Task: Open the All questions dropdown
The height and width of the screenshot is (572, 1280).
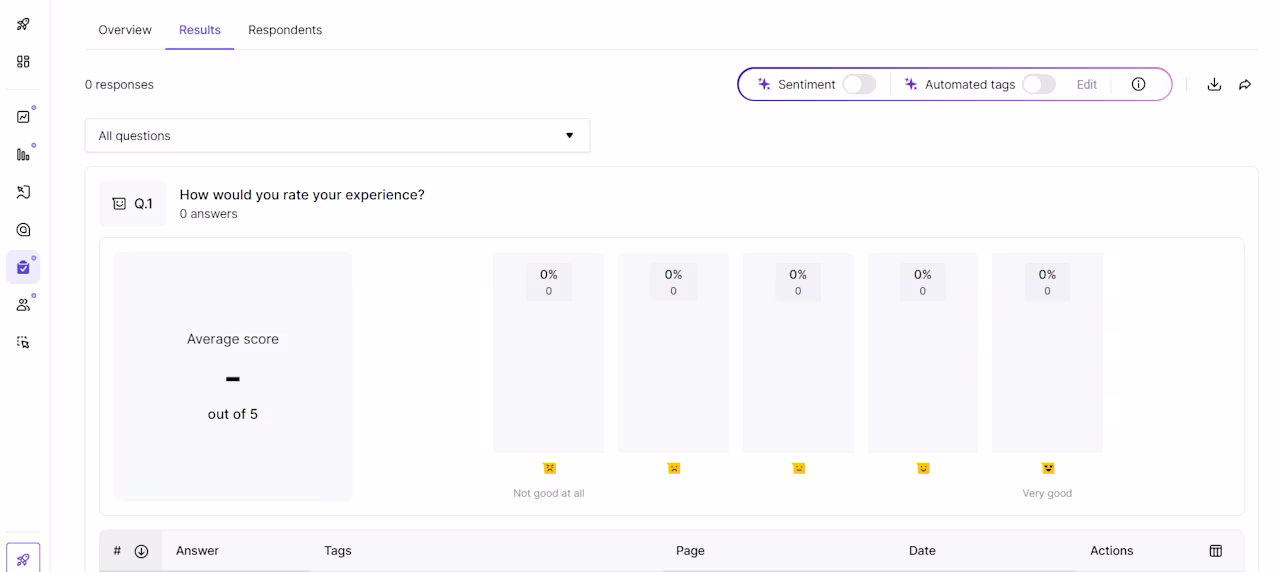Action: 337,136
